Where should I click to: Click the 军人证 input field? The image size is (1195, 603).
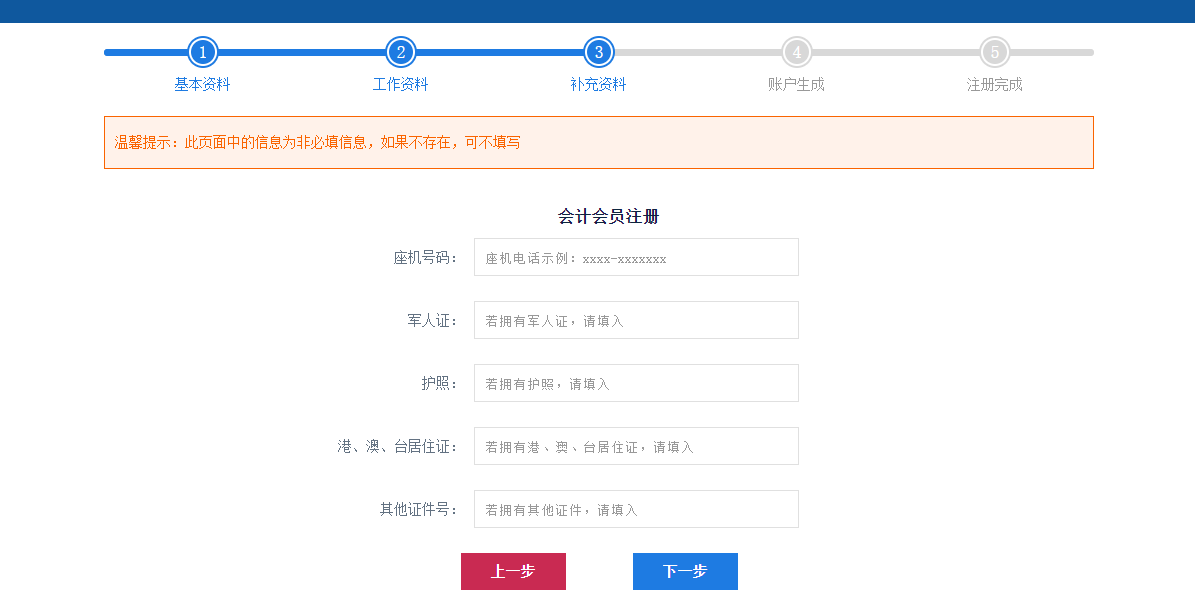point(636,320)
